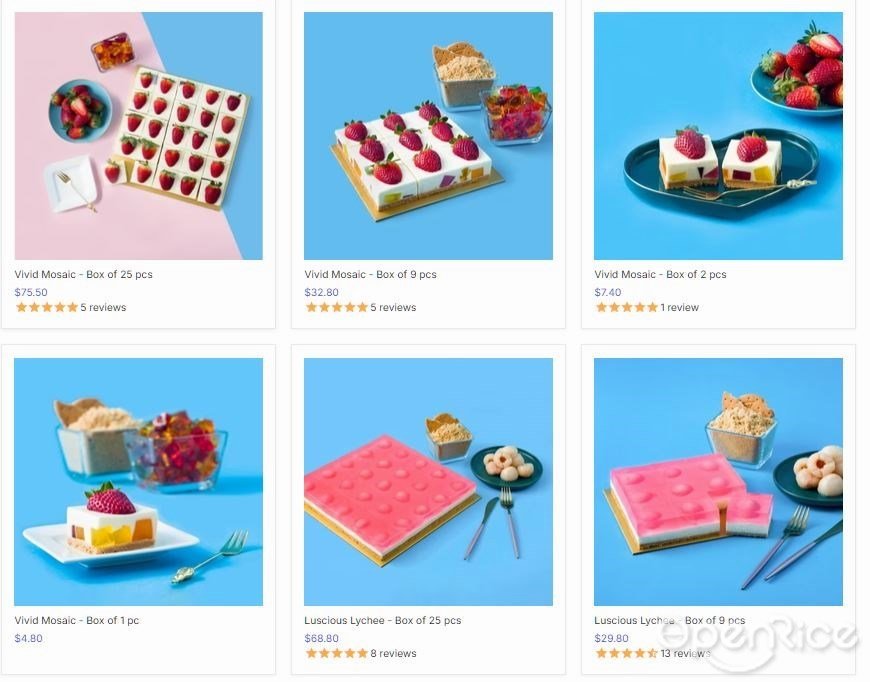Open Vivid Mosaic Box of 2 pcs image
The width and height of the screenshot is (870, 682).
[719, 136]
